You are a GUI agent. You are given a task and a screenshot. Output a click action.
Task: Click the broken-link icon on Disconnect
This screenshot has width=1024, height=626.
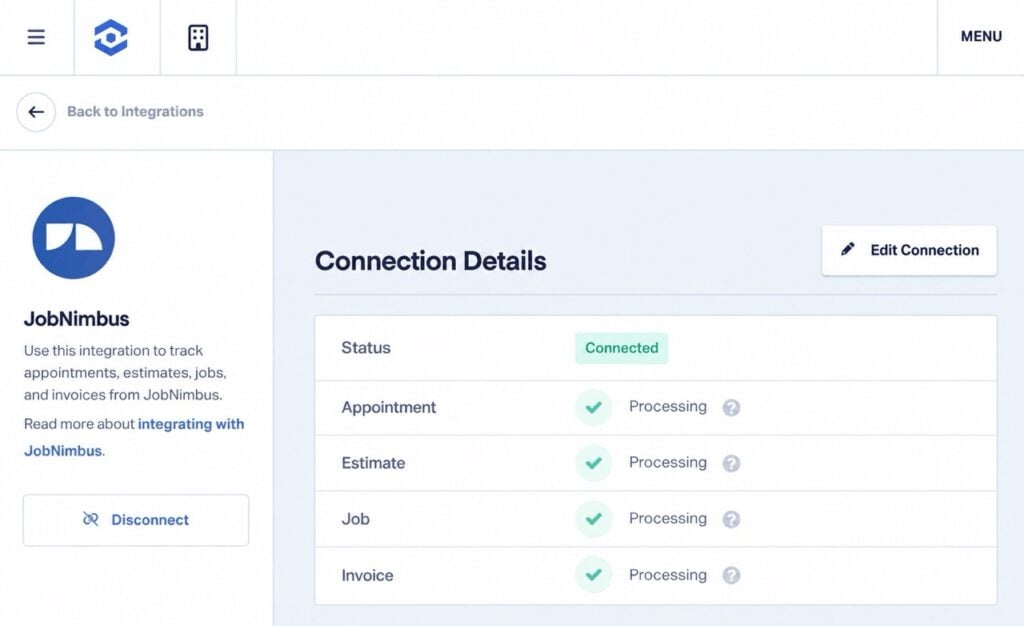[x=91, y=519]
